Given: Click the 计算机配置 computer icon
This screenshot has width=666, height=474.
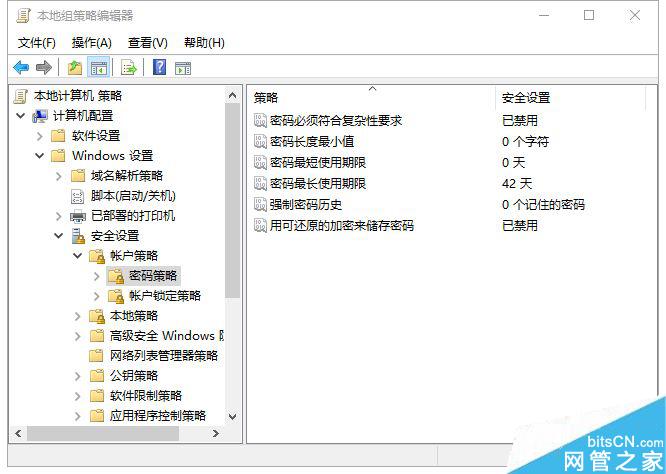Looking at the screenshot, I should pyautogui.click(x=40, y=116).
